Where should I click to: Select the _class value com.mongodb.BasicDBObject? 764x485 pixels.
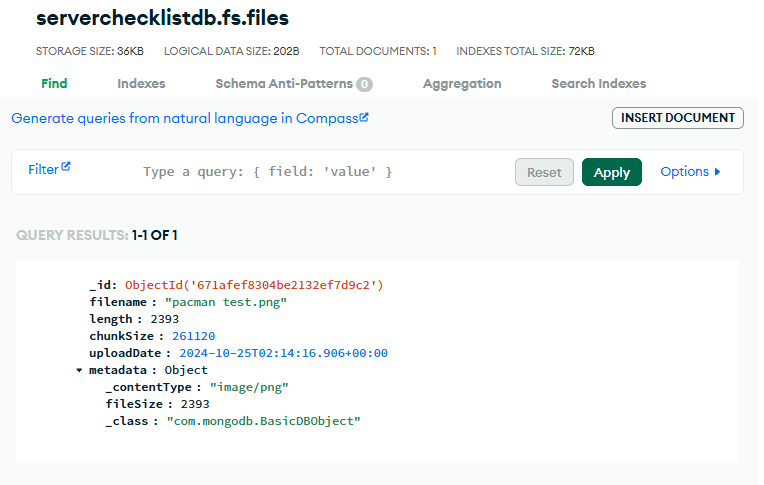[x=264, y=421]
